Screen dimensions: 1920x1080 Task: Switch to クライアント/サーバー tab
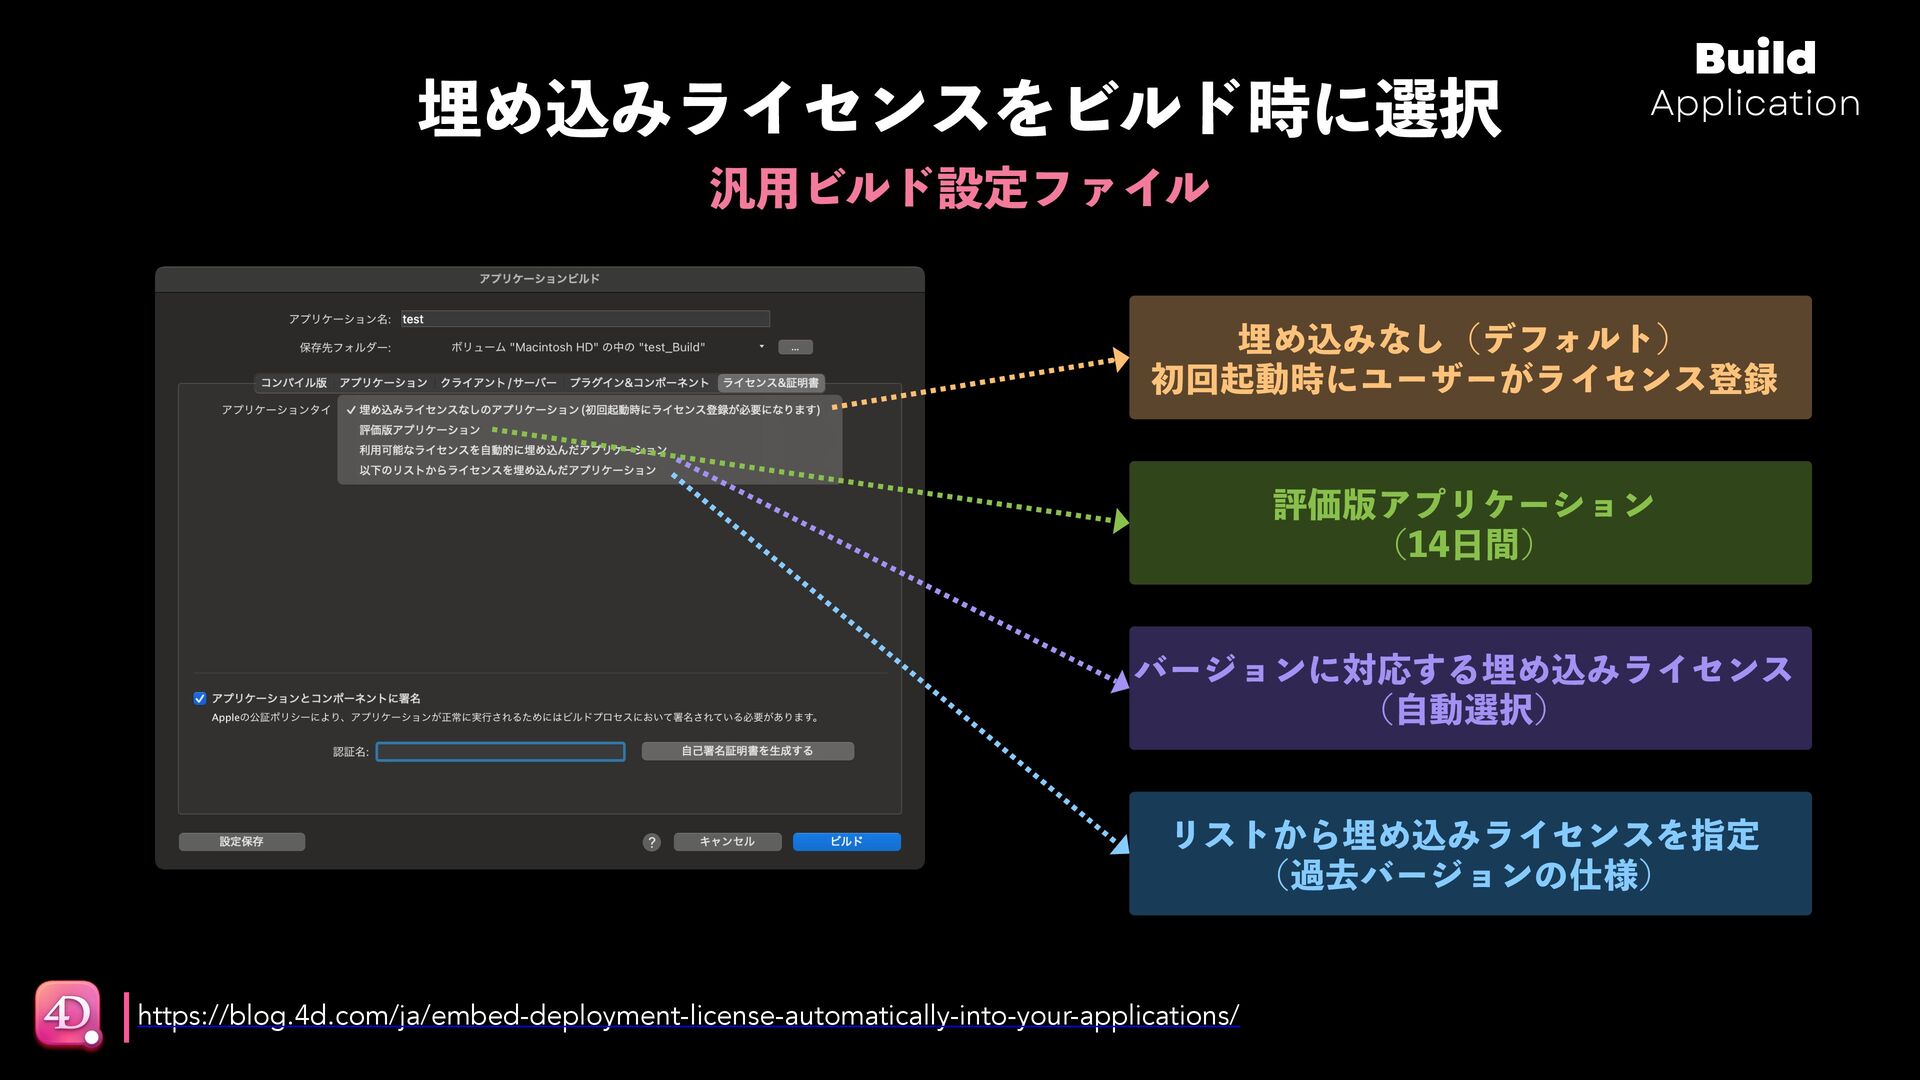point(498,383)
